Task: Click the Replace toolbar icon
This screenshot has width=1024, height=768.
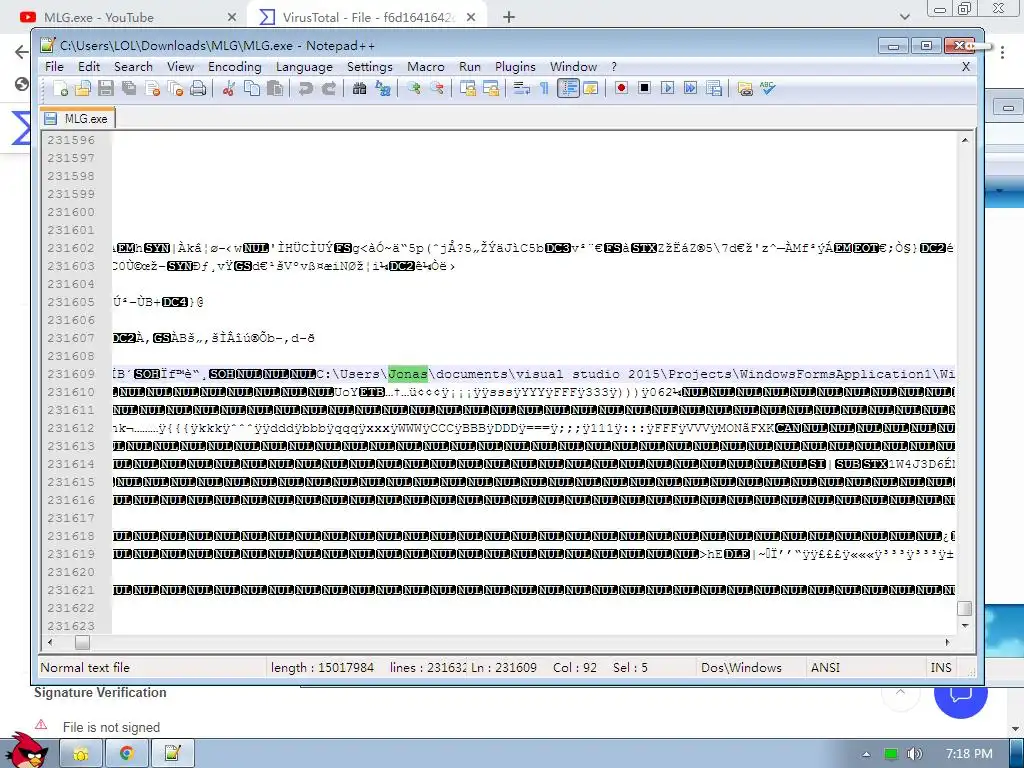Action: (383, 88)
